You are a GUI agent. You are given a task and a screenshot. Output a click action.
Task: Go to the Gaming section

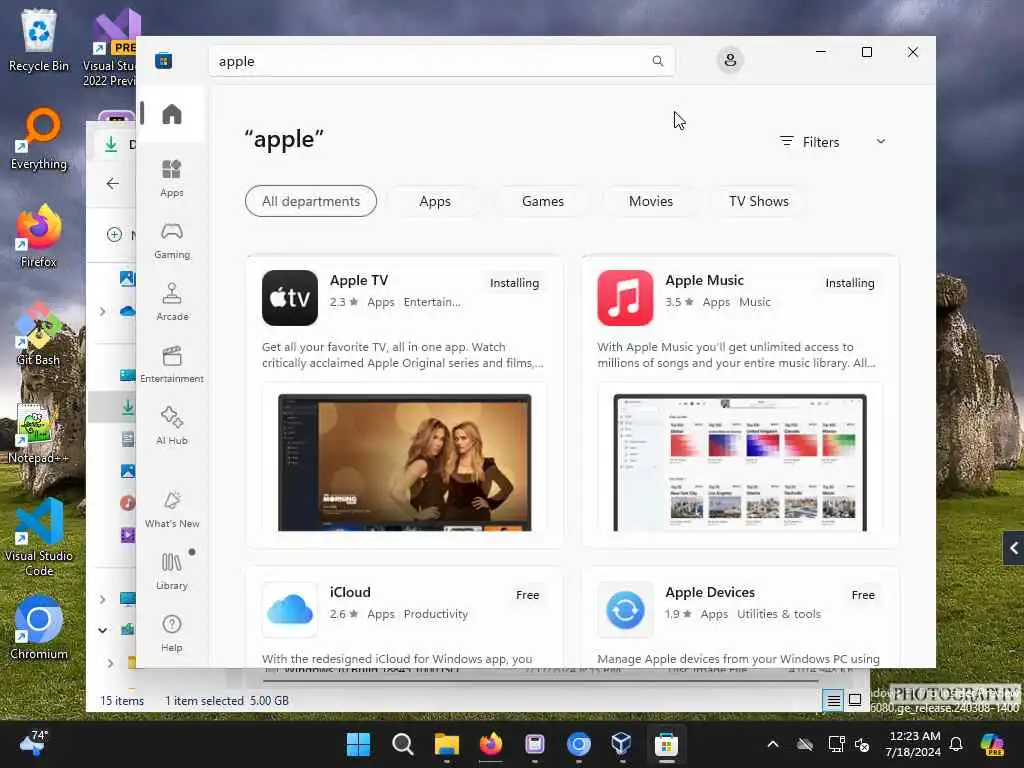(x=172, y=240)
